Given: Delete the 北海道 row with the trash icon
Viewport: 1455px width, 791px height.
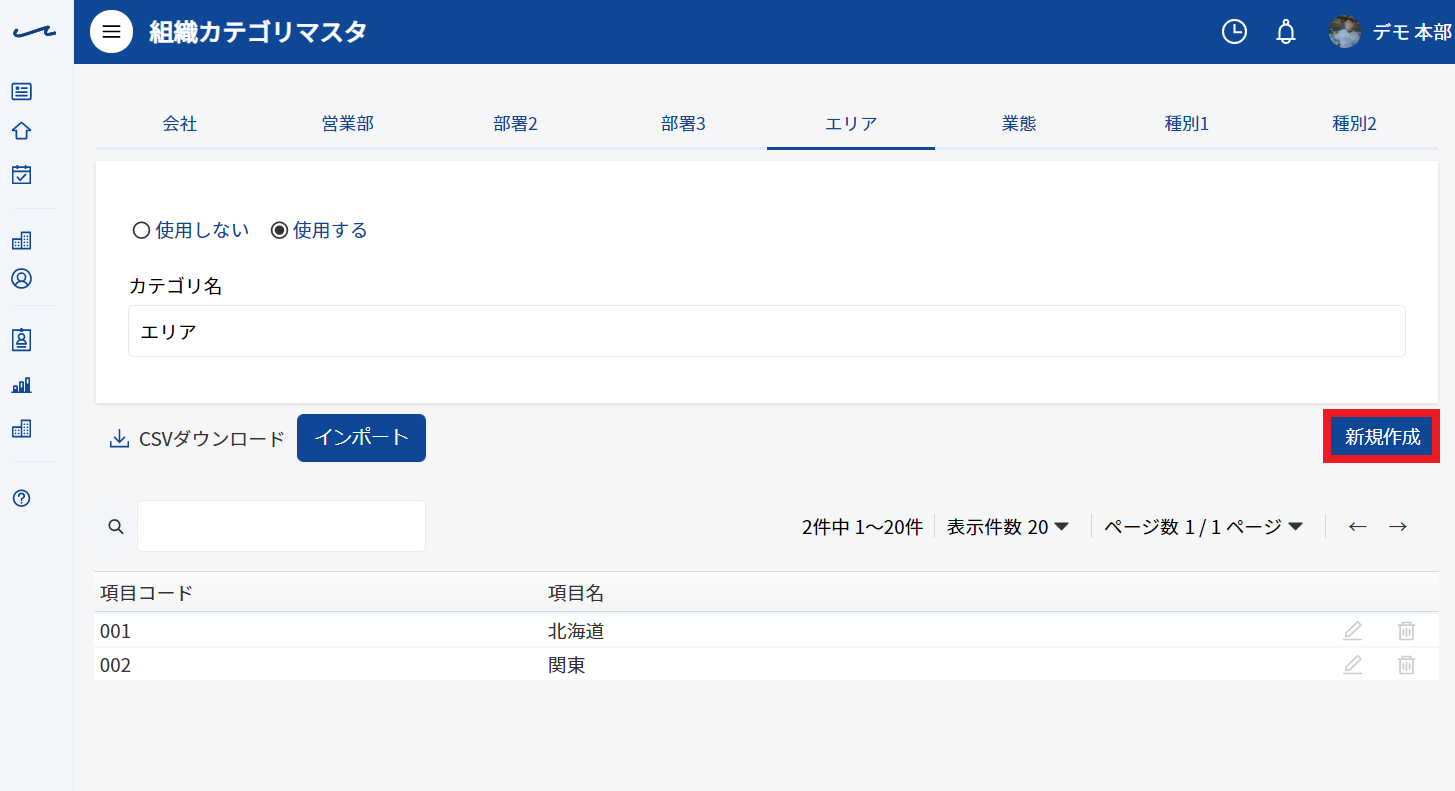Looking at the screenshot, I should [x=1406, y=631].
